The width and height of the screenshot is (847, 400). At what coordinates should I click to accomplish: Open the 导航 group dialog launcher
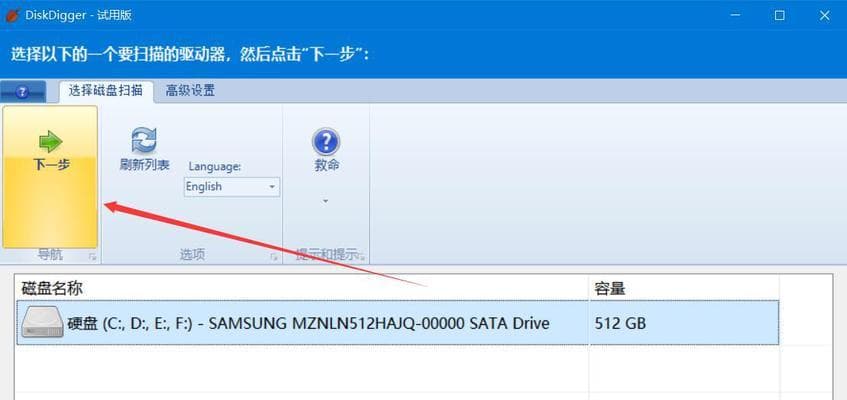point(92,257)
